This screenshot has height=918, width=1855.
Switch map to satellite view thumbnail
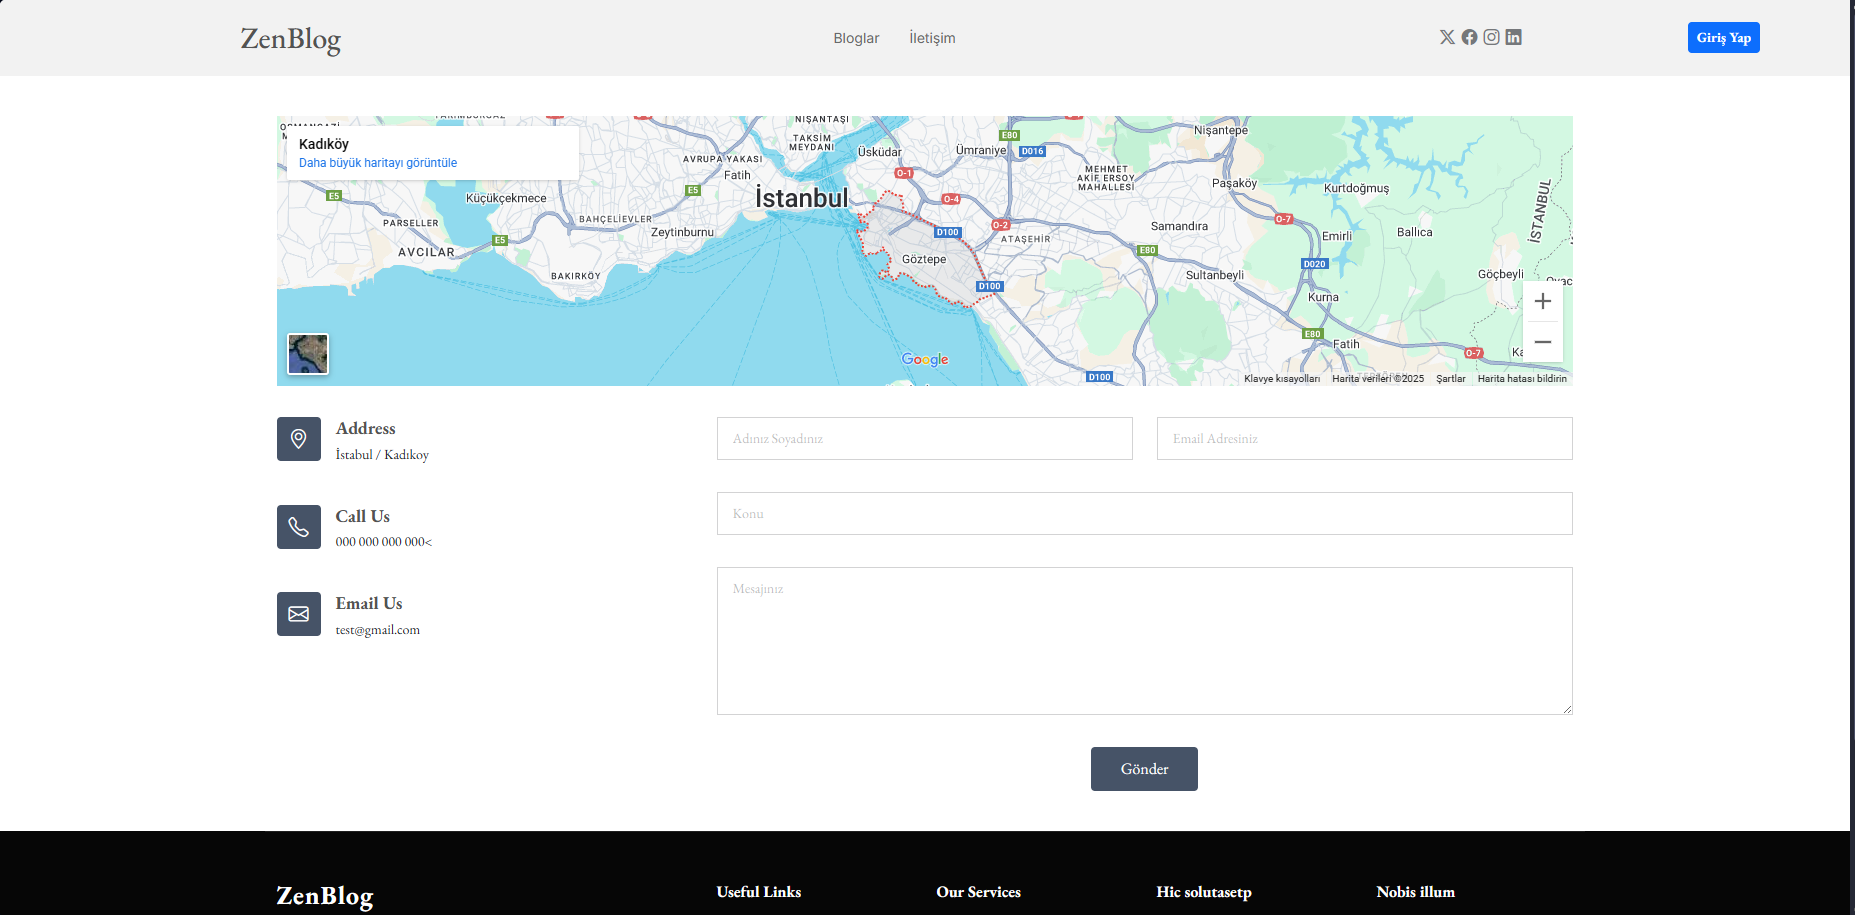(308, 354)
